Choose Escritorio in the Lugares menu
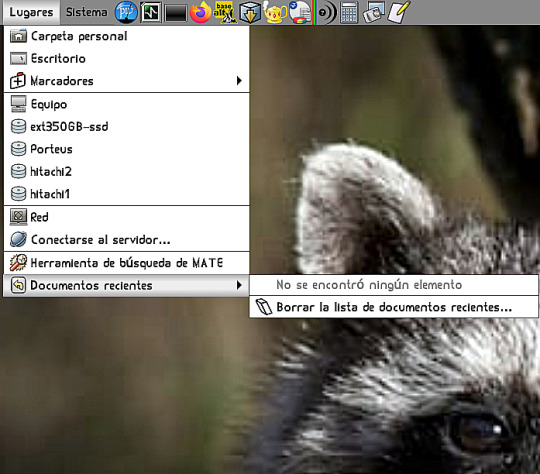 [x=126, y=59]
